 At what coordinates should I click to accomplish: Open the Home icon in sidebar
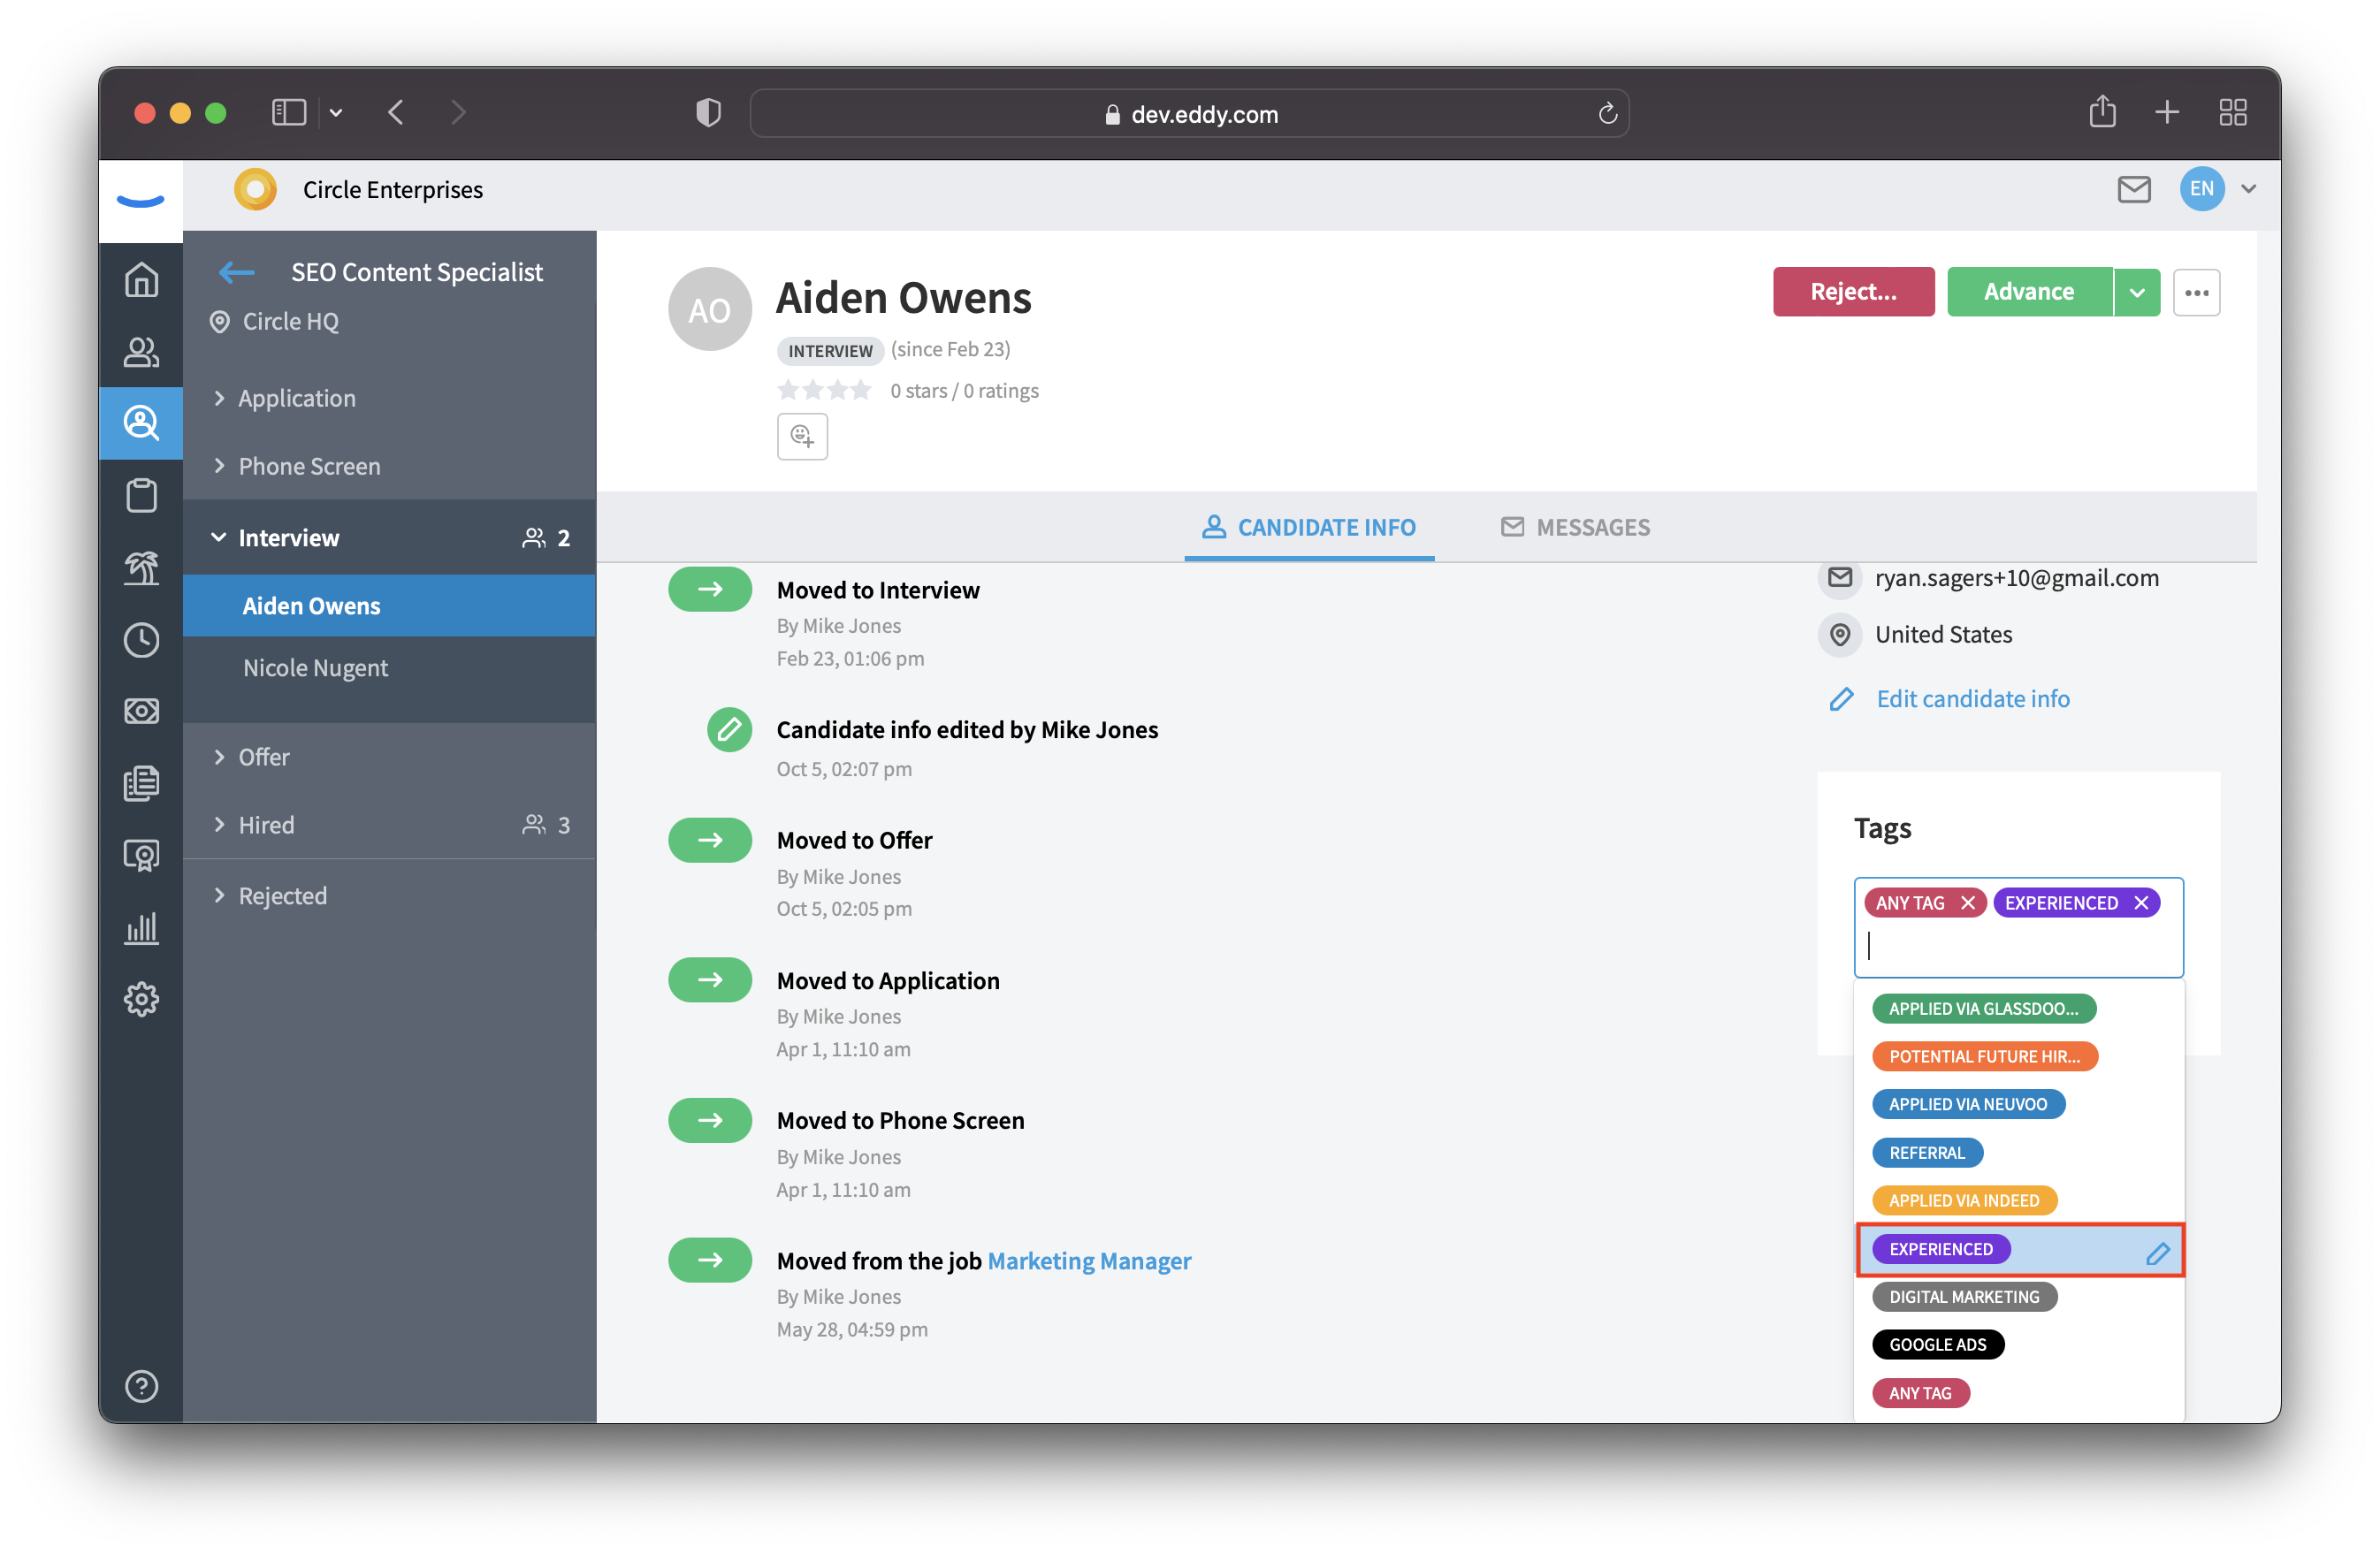[x=141, y=280]
